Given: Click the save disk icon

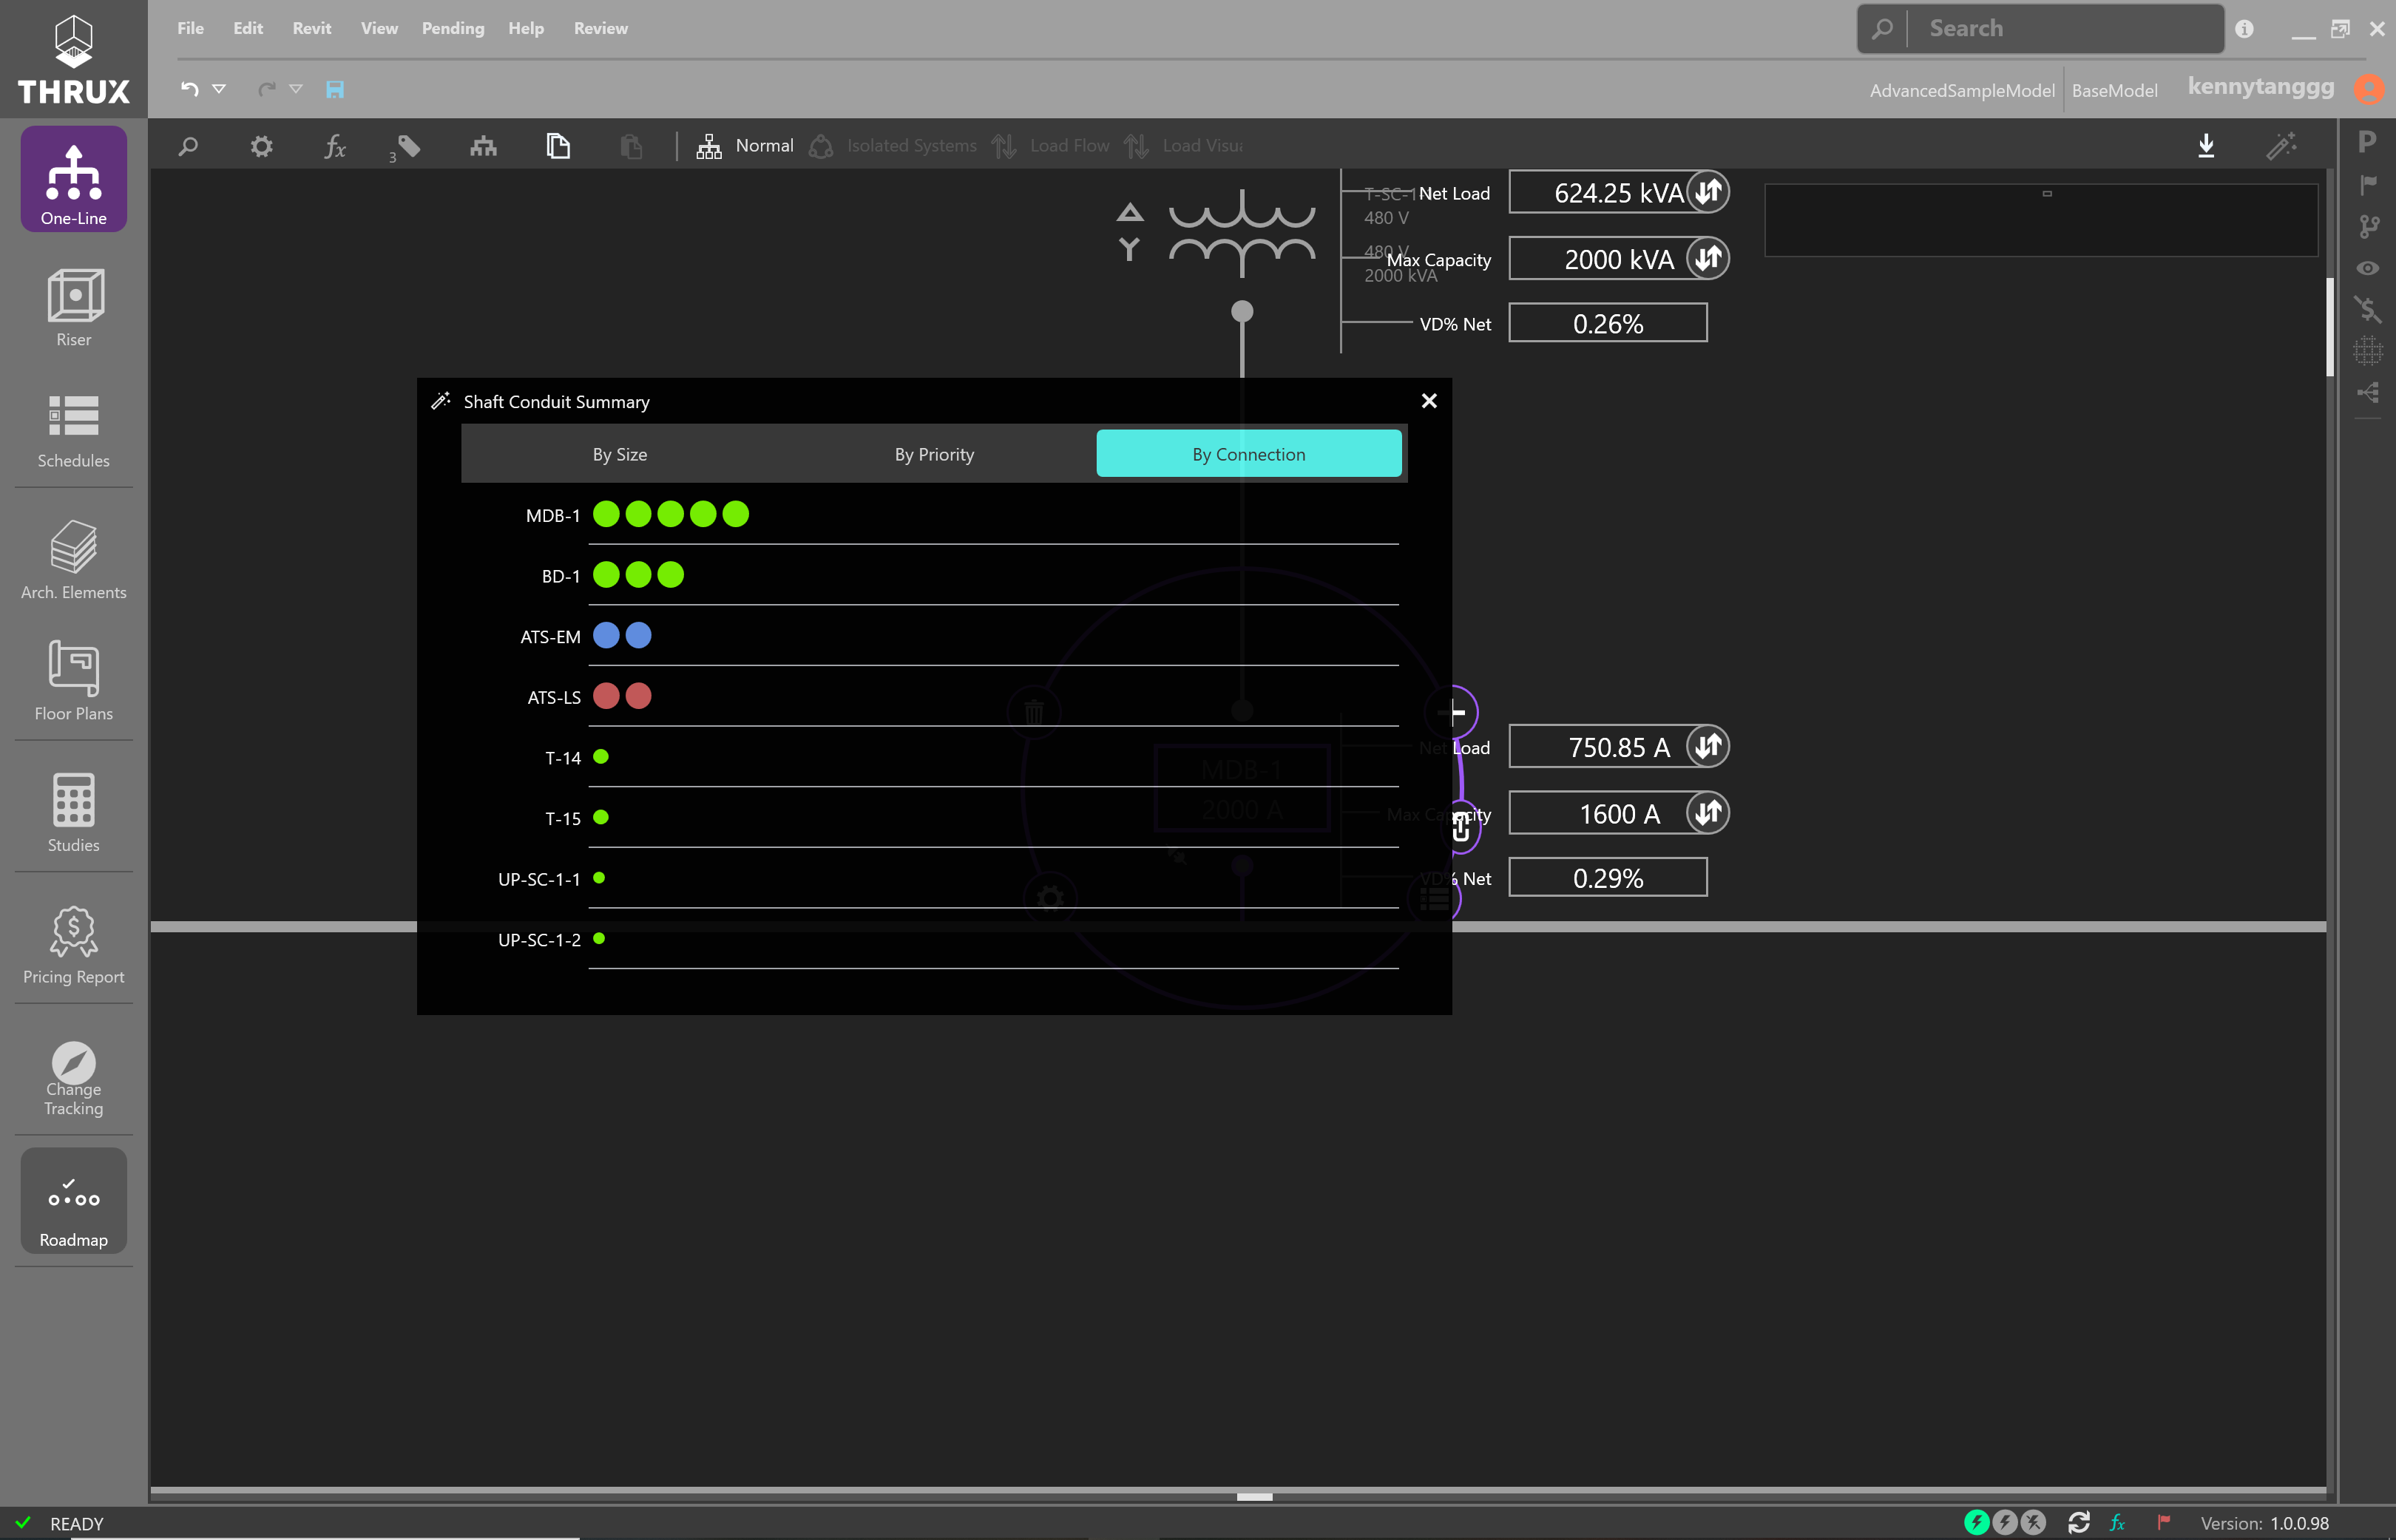Looking at the screenshot, I should point(335,89).
